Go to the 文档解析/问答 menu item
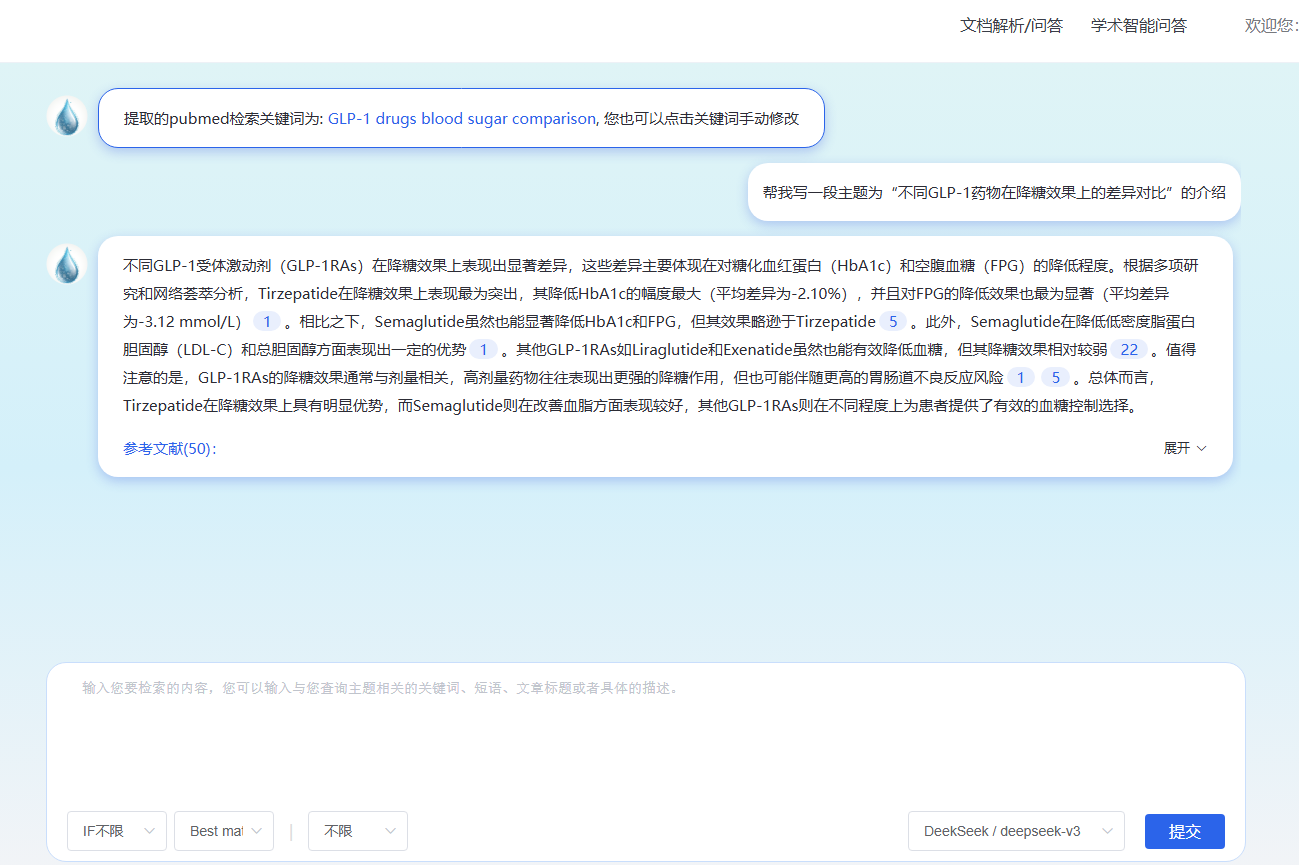 1011,26
